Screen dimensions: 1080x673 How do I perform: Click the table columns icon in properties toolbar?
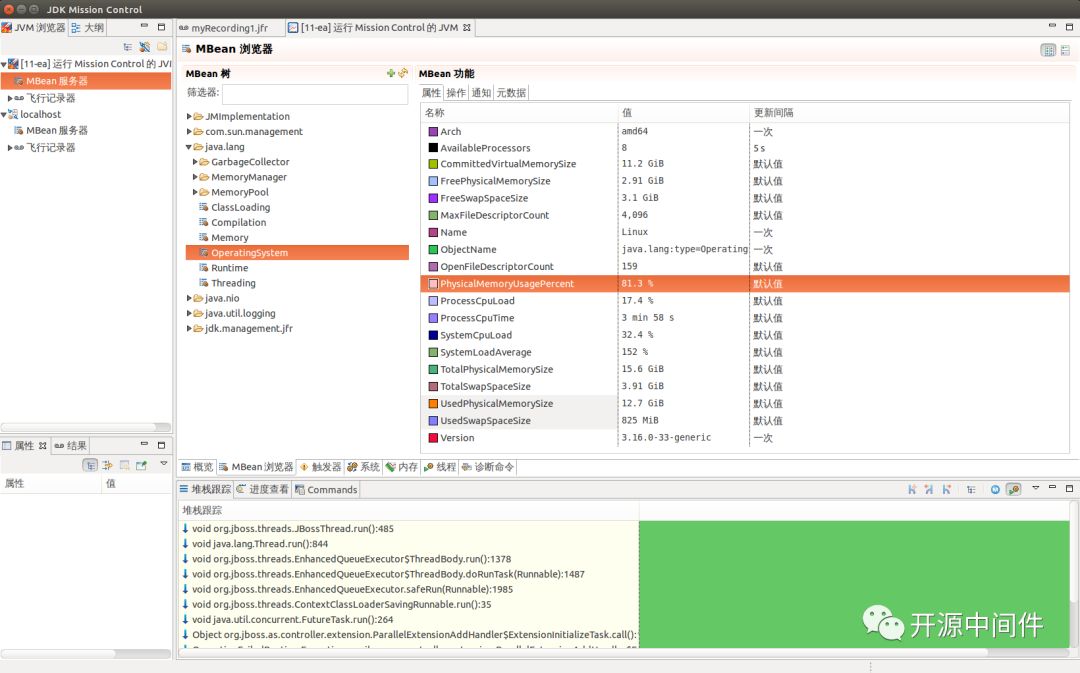click(x=125, y=465)
